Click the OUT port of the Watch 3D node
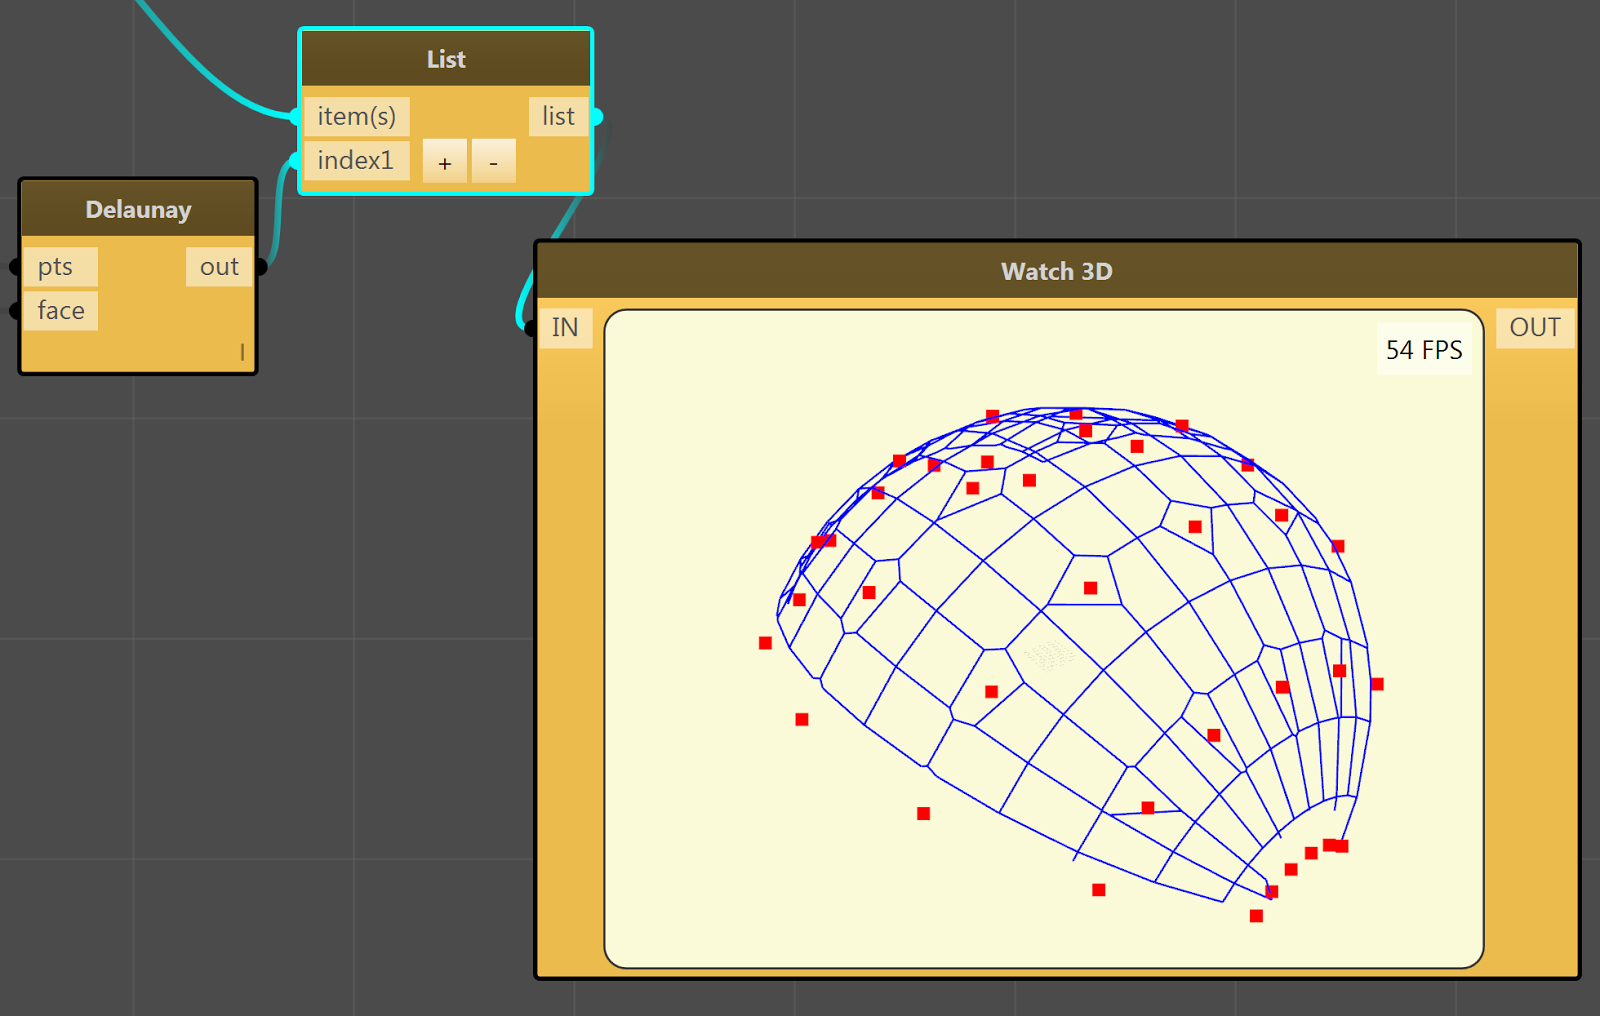This screenshot has height=1016, width=1600. (x=1534, y=326)
